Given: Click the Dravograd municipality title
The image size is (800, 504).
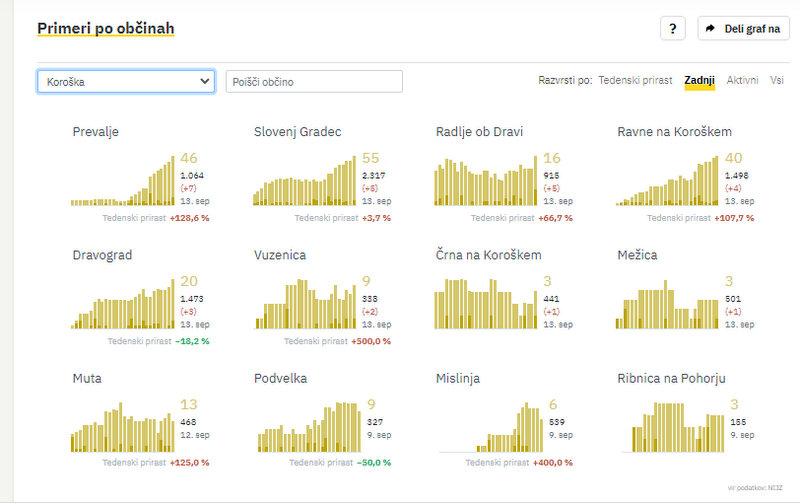Looking at the screenshot, I should [102, 255].
